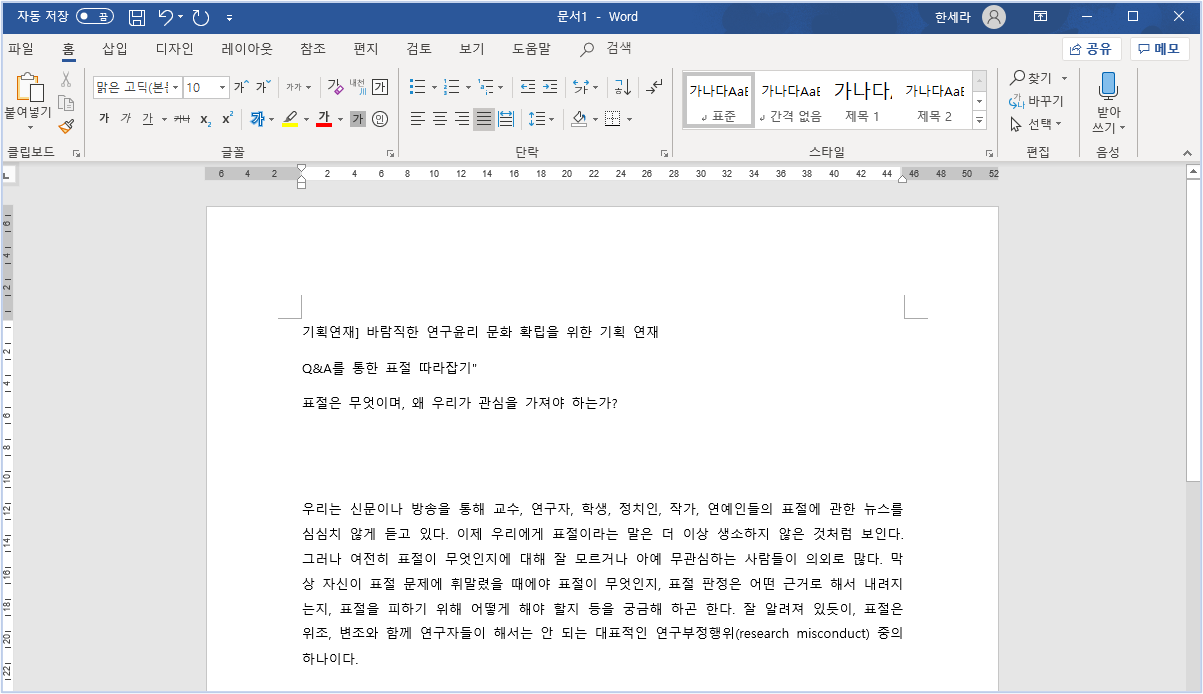The height and width of the screenshot is (694, 1203).
Task: Click the user account avatar icon
Action: click(x=994, y=17)
